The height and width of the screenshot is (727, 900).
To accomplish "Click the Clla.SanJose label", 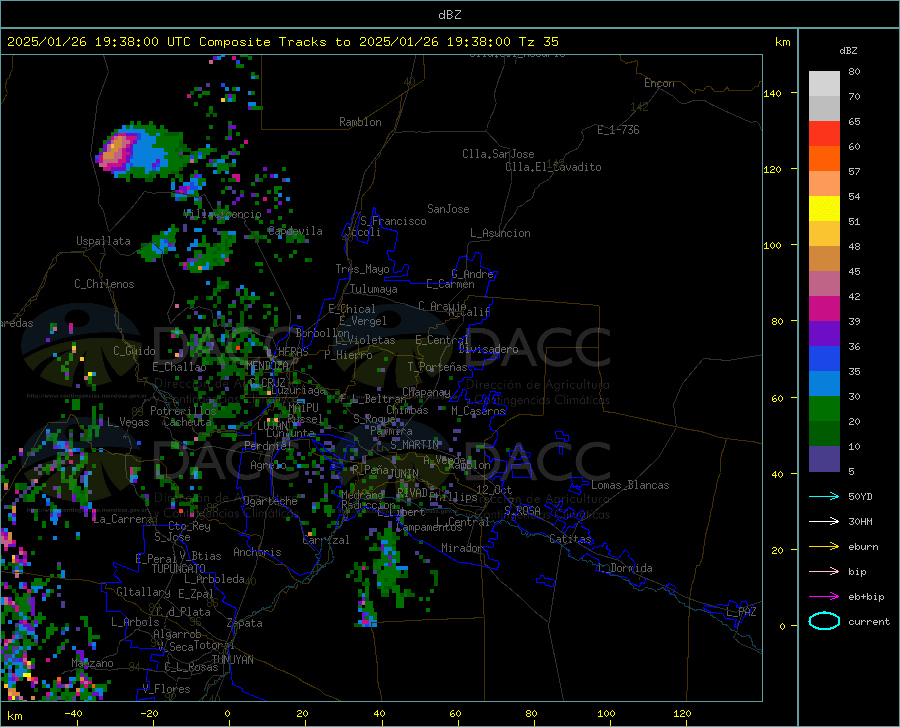I will 498,154.
